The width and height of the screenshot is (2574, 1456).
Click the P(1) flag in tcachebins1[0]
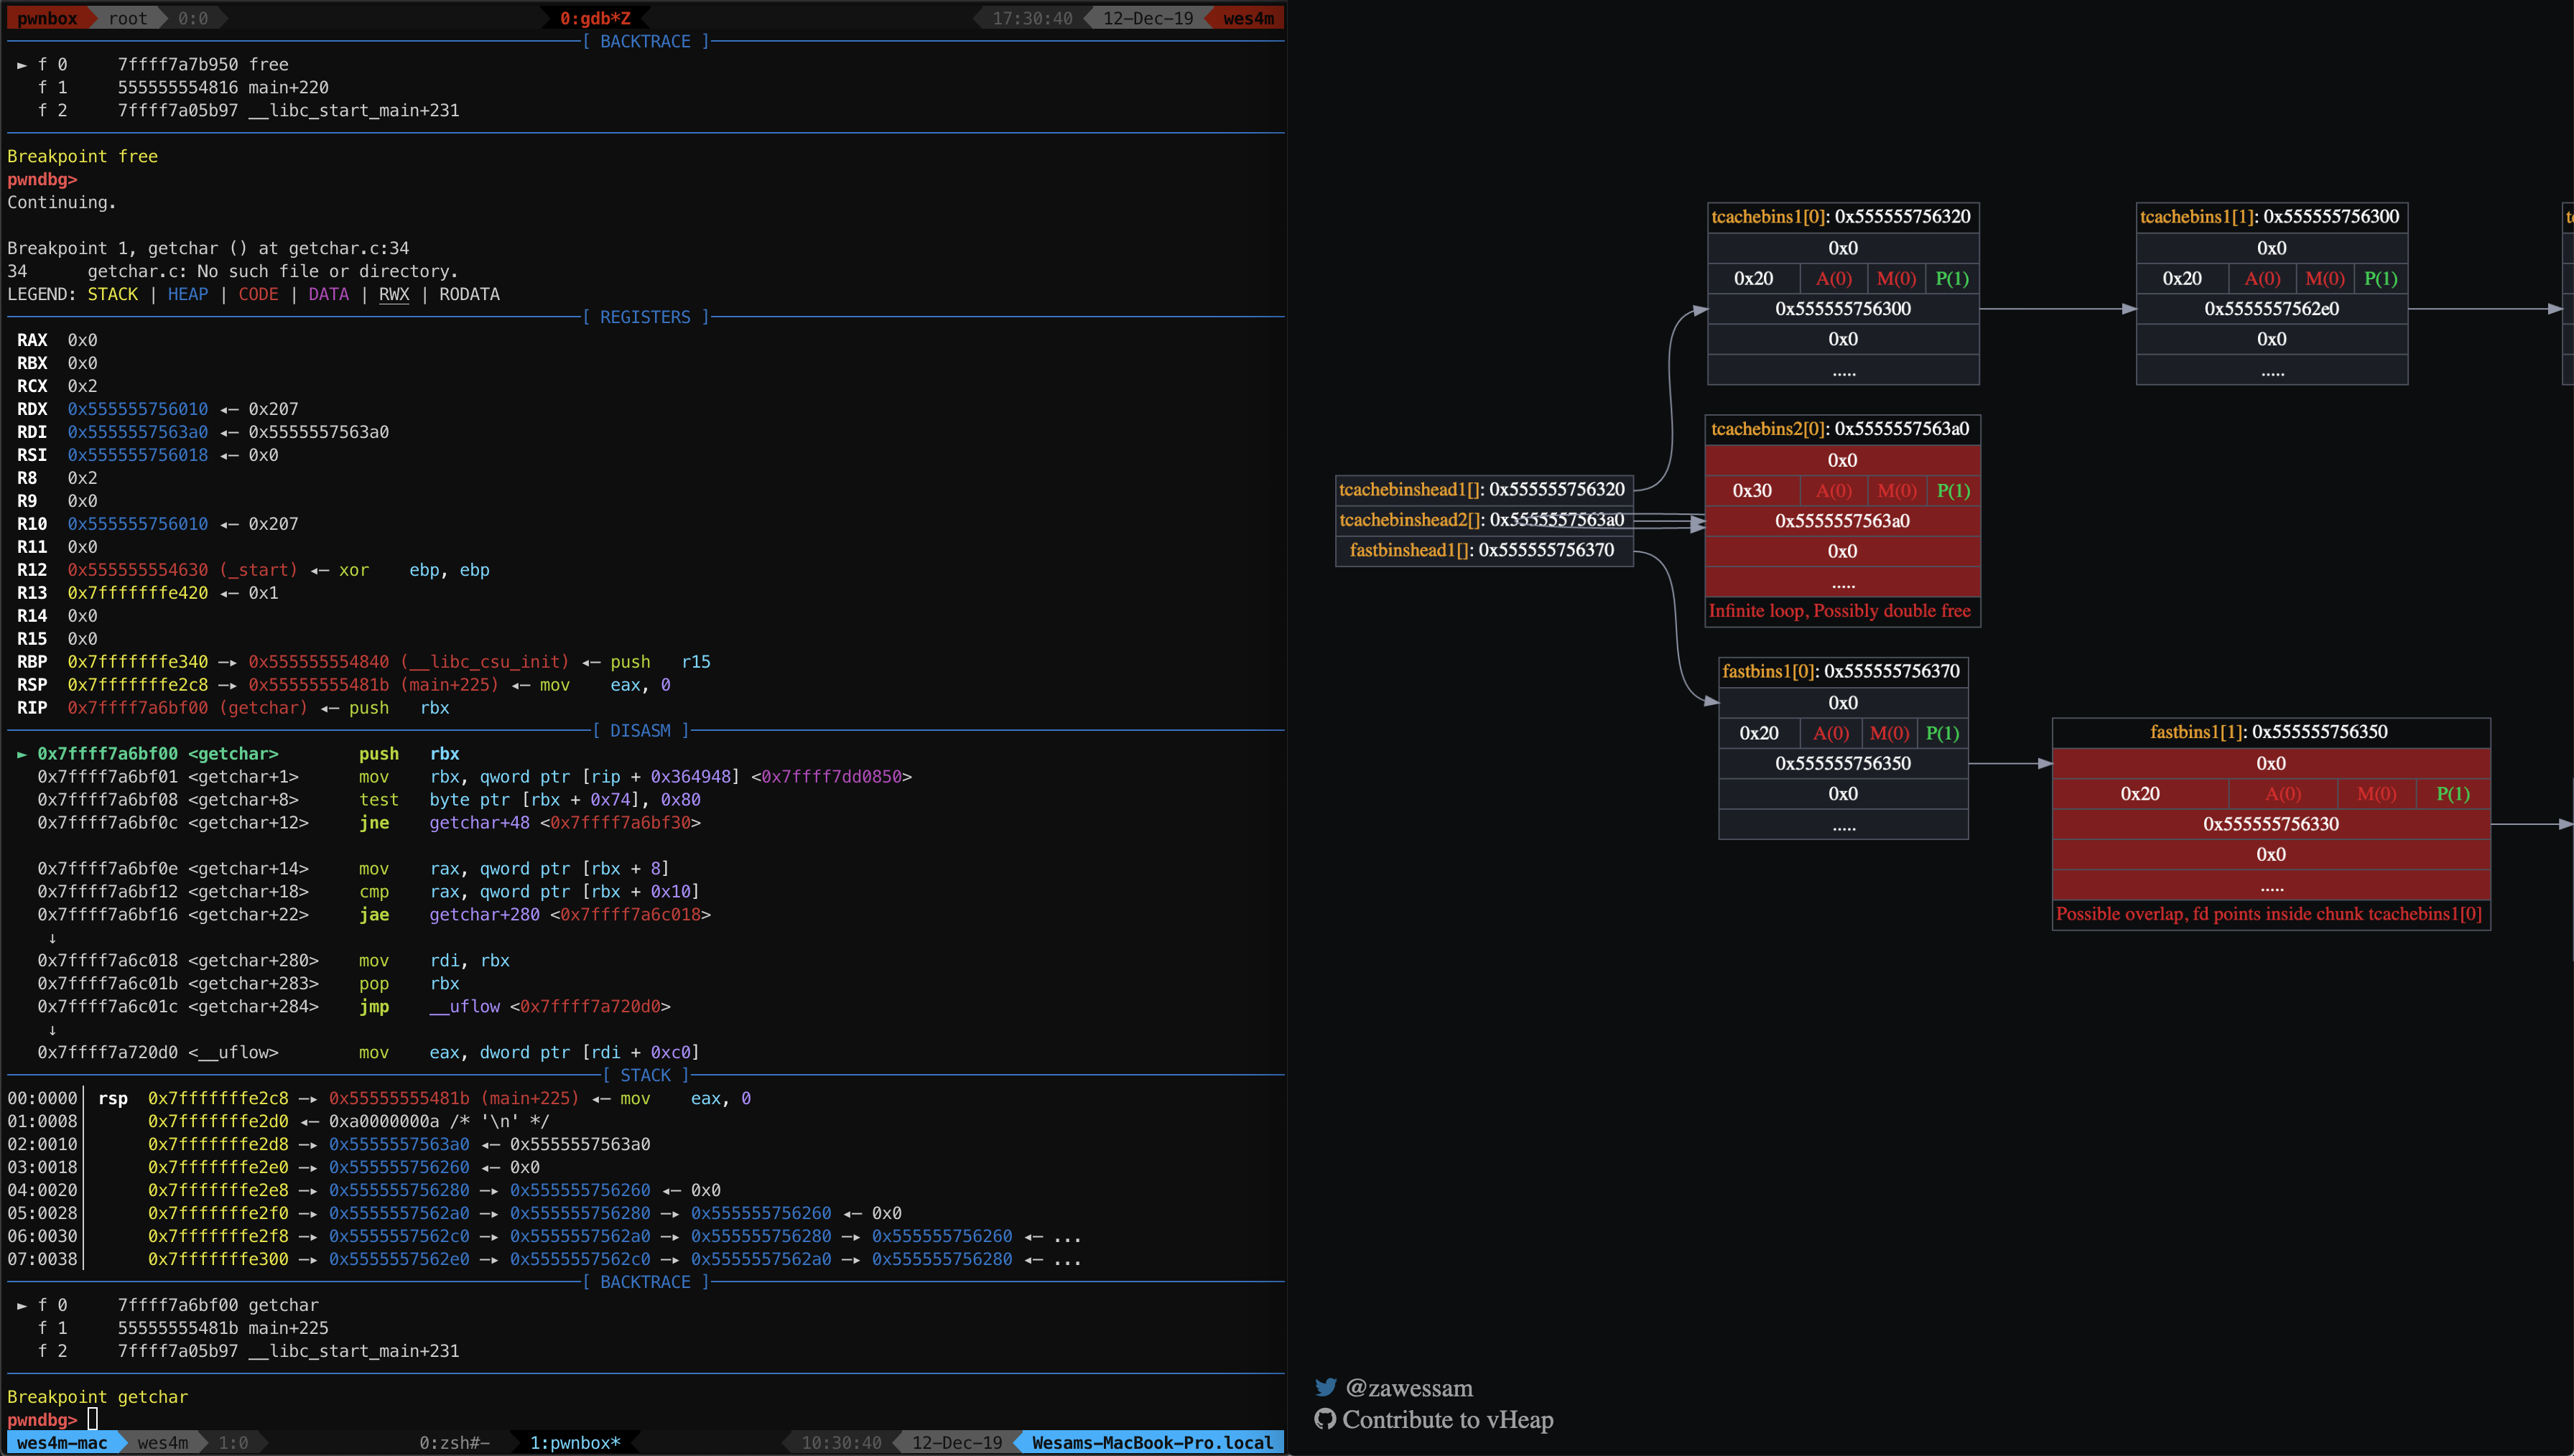(1951, 279)
